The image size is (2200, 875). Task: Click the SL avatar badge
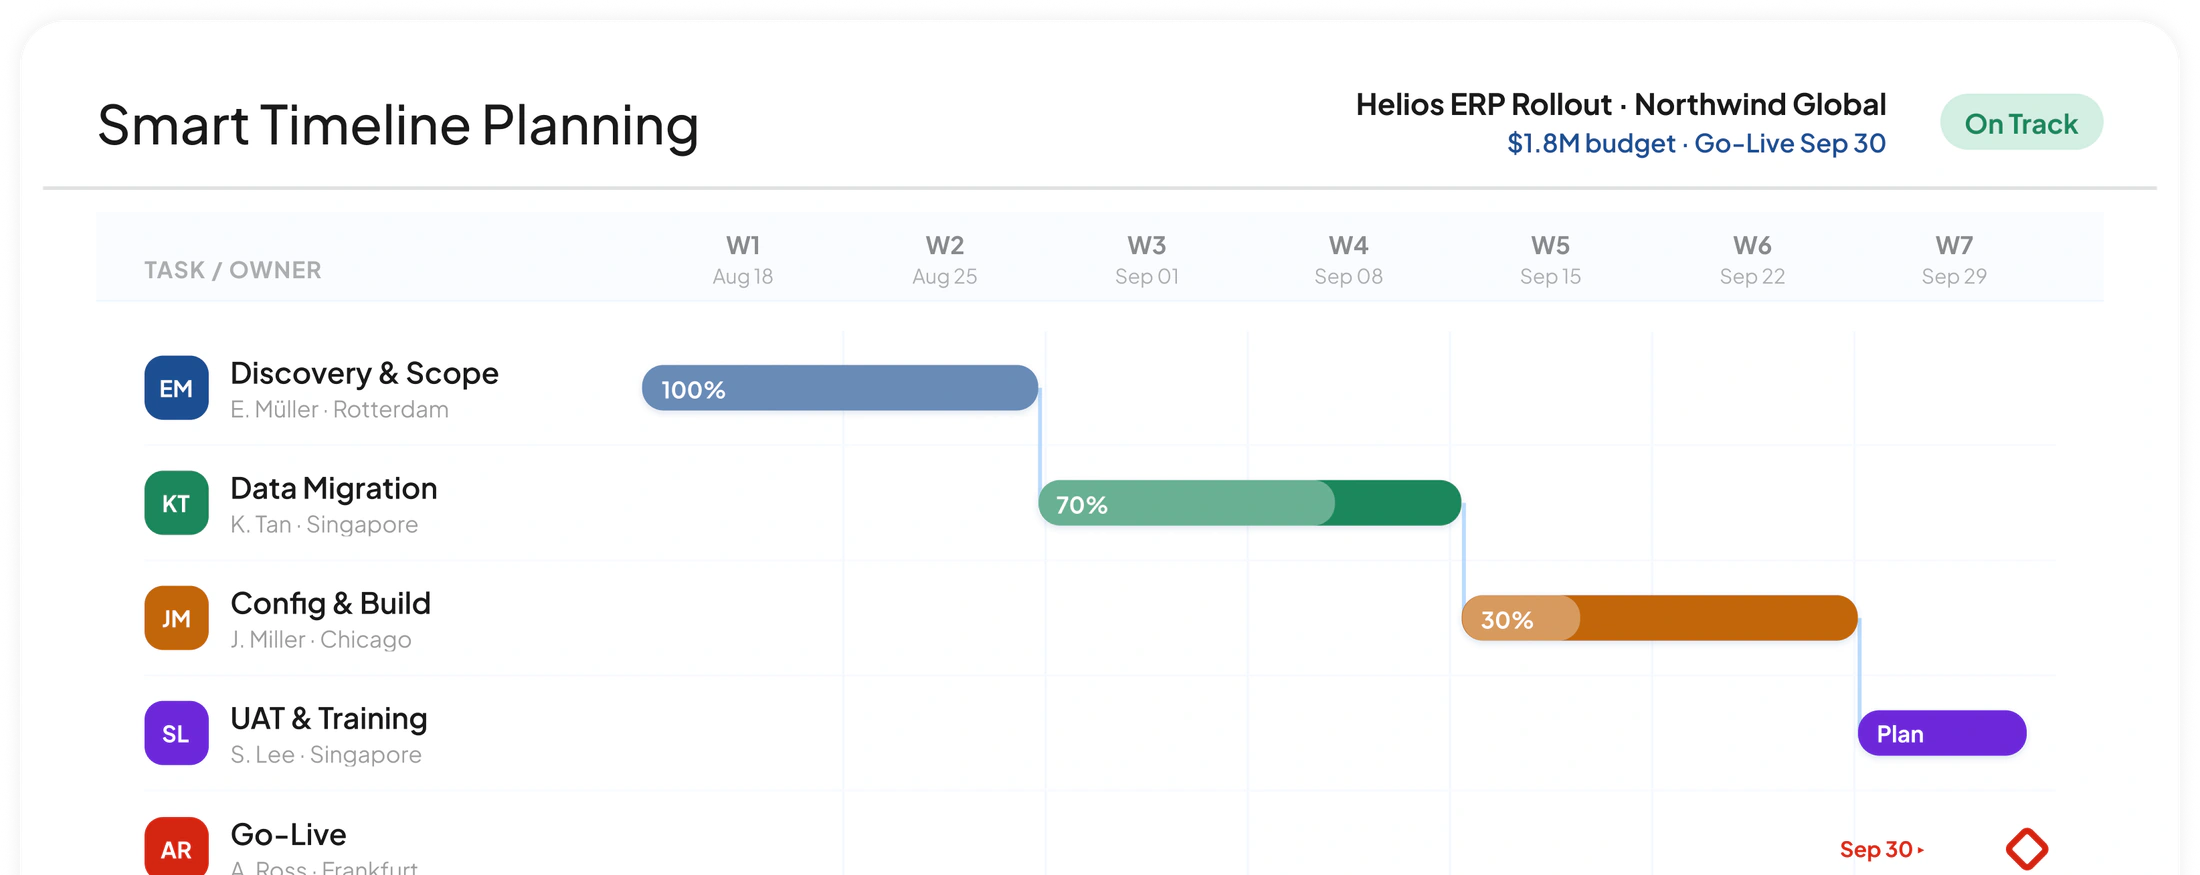176,733
